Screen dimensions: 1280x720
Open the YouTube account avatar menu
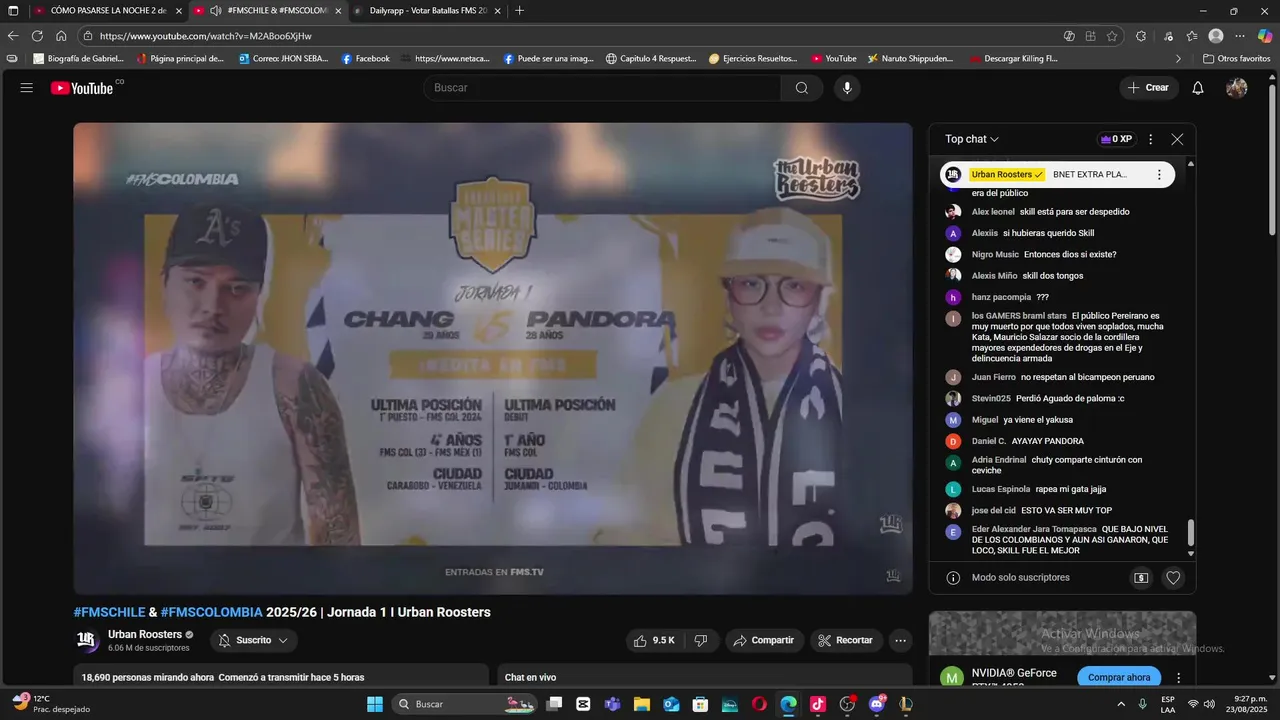(1237, 88)
